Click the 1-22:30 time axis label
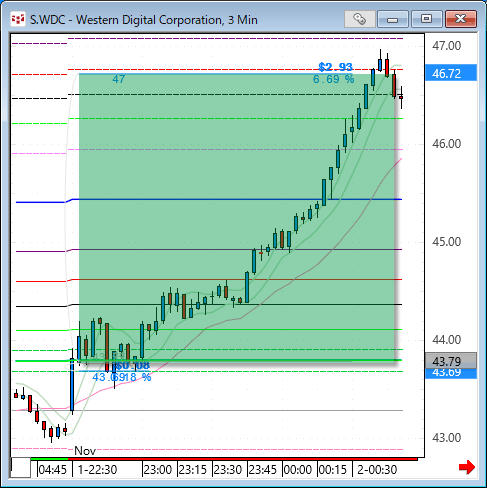Viewport: 487px width, 488px height. (97, 470)
